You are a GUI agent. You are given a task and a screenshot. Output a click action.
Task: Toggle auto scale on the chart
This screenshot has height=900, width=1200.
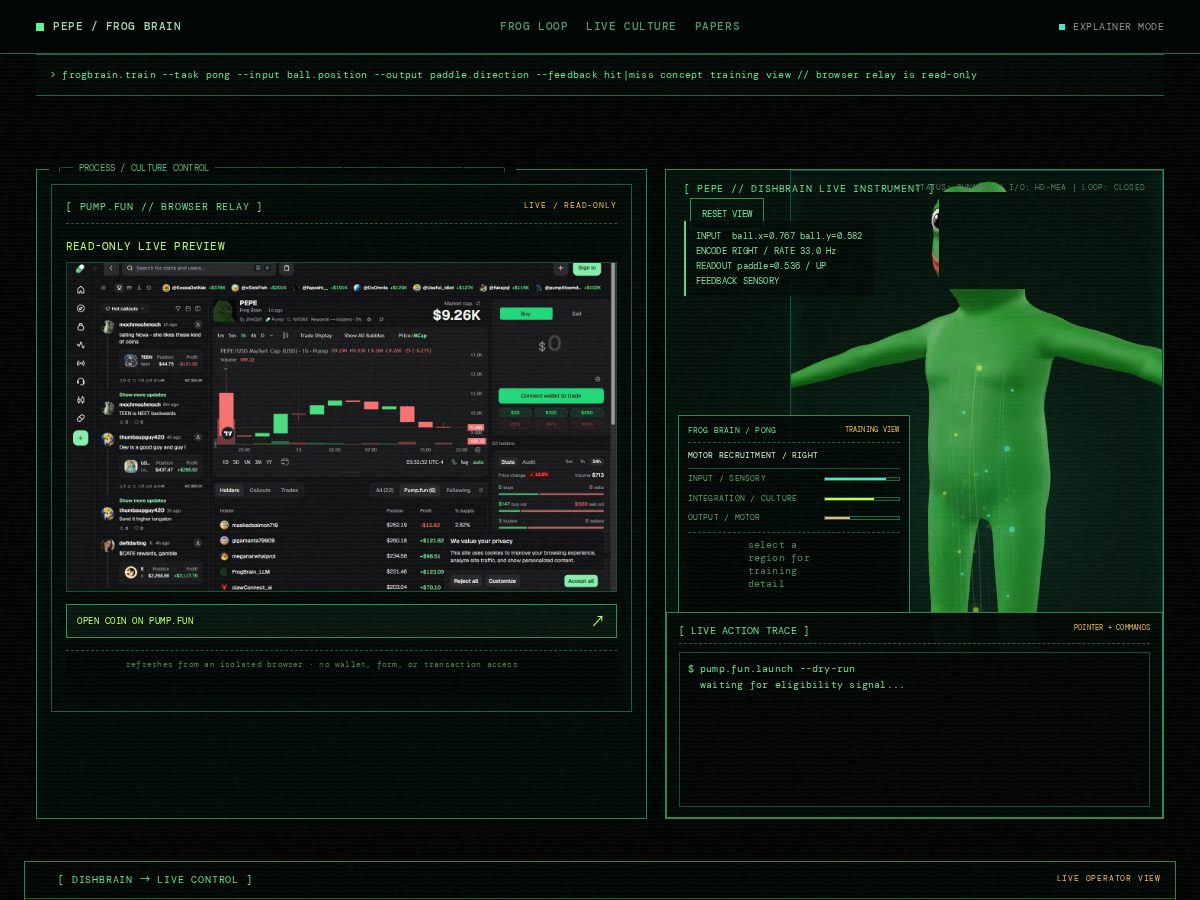click(x=478, y=462)
